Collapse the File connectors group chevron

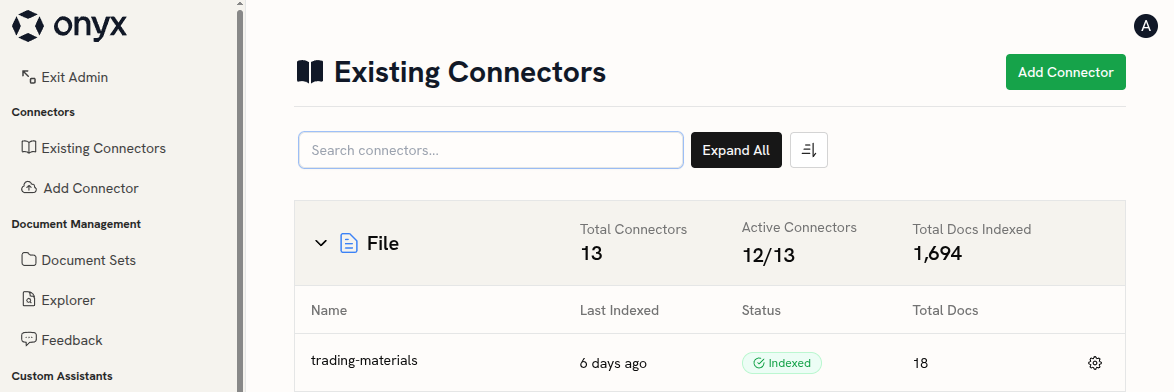320,243
